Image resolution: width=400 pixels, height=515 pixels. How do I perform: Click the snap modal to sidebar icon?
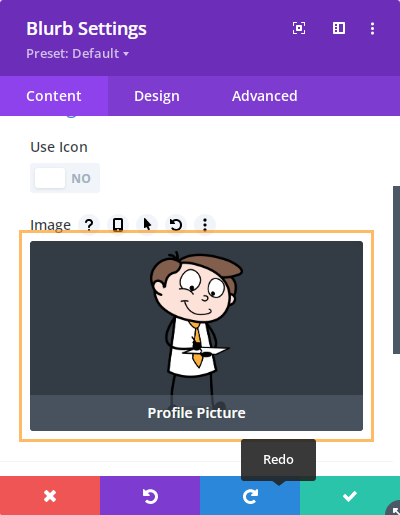click(339, 28)
